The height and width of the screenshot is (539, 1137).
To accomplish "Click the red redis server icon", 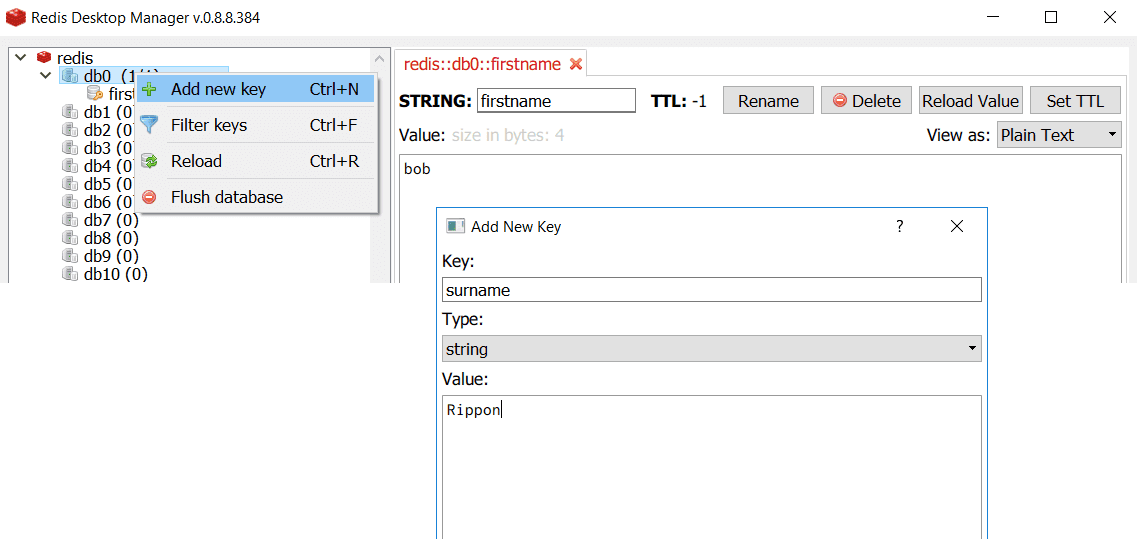I will click(x=44, y=58).
